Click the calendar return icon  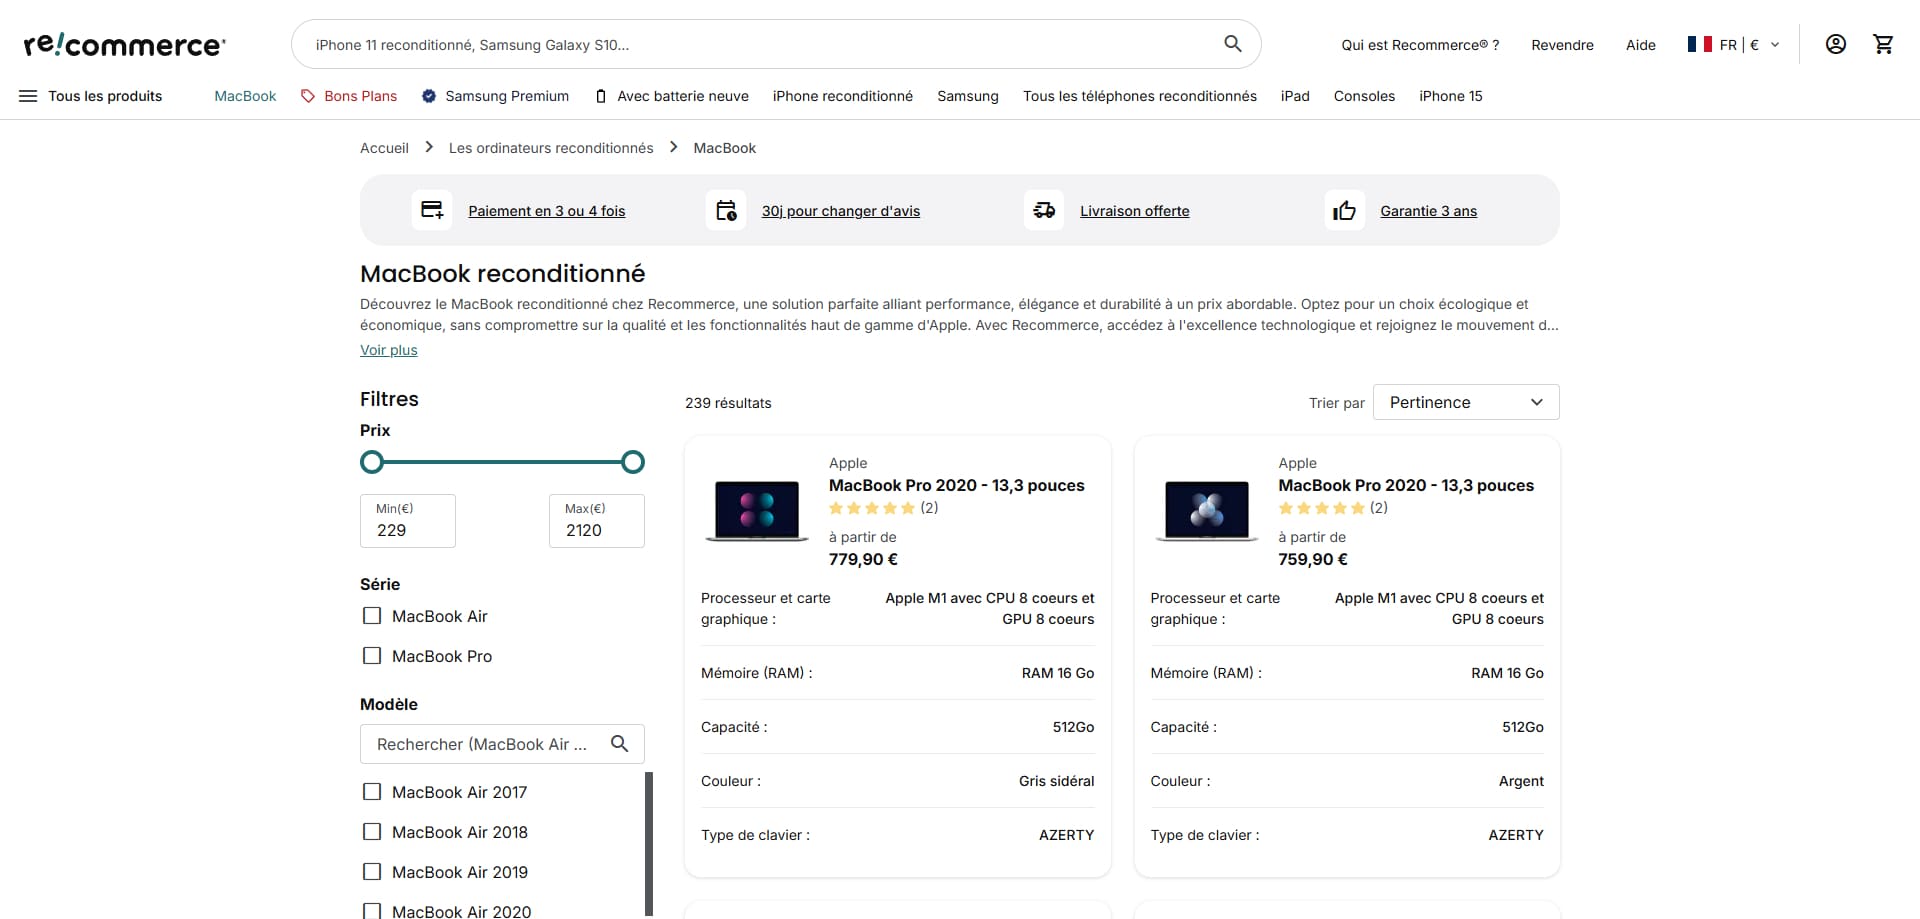coord(726,210)
